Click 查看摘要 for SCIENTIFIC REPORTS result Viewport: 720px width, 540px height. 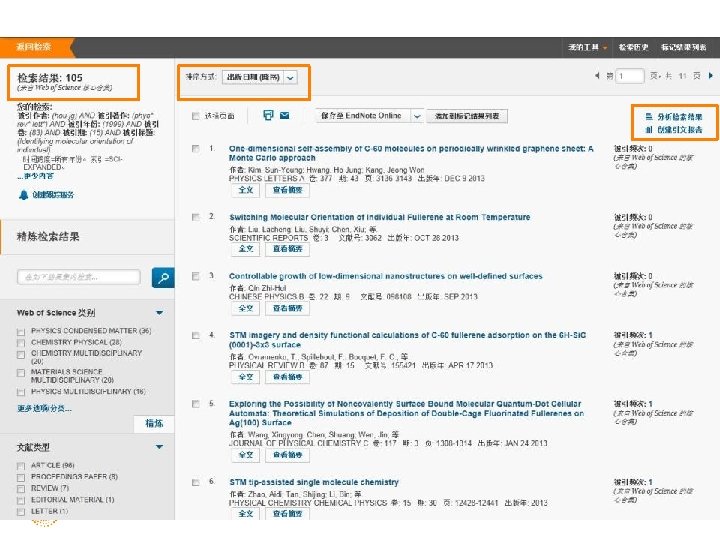287,249
